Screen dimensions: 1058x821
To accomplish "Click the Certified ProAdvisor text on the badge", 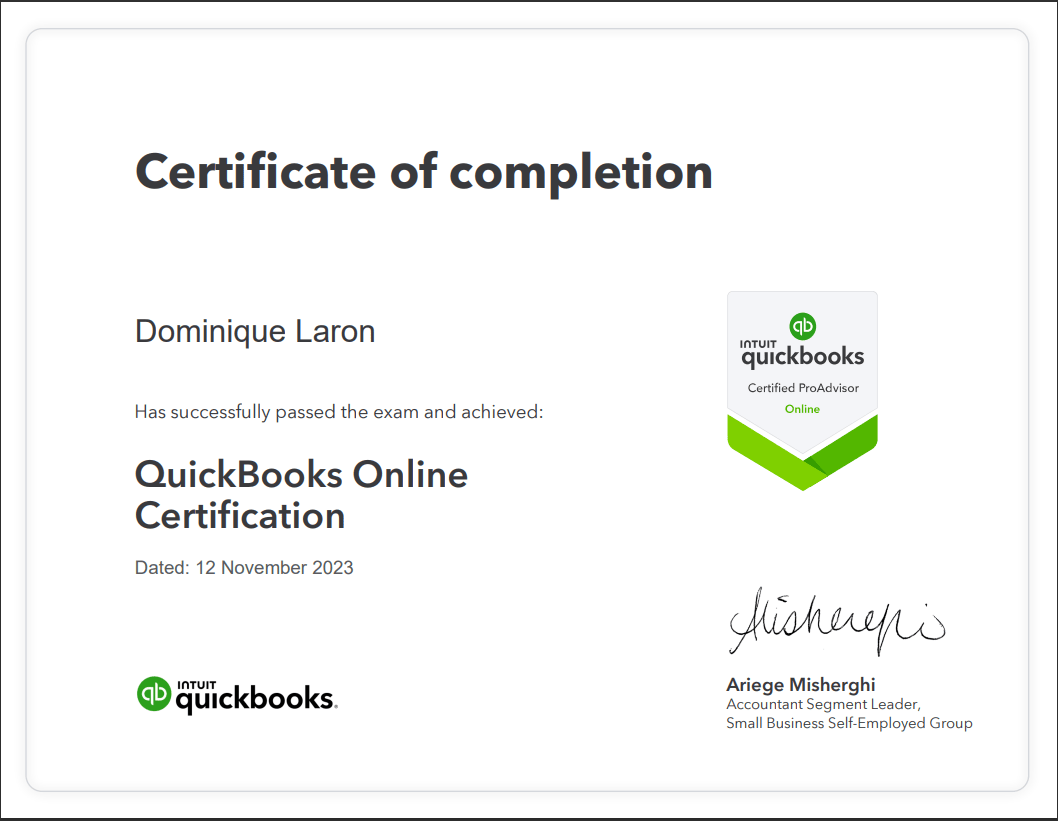I will (x=802, y=386).
